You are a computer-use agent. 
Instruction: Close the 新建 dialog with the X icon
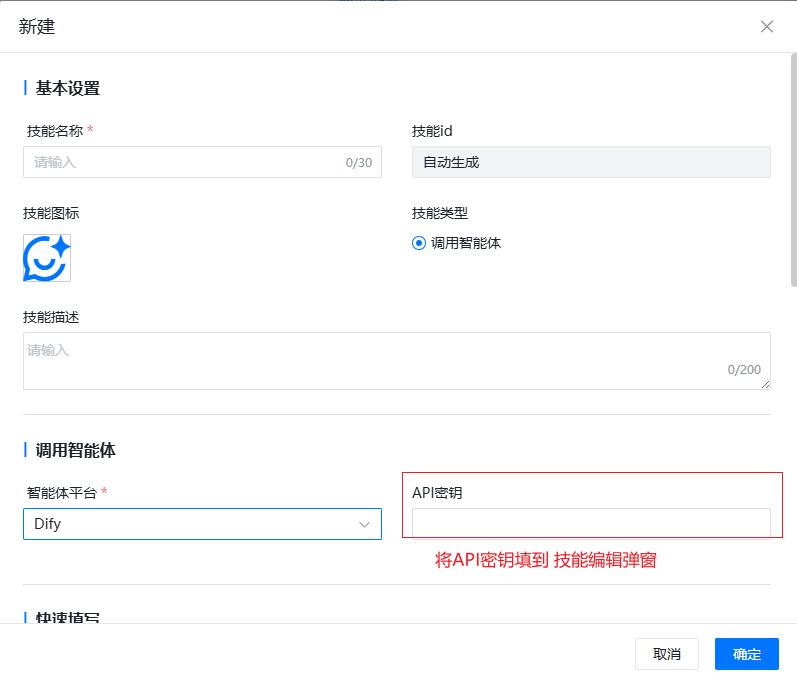(x=767, y=27)
